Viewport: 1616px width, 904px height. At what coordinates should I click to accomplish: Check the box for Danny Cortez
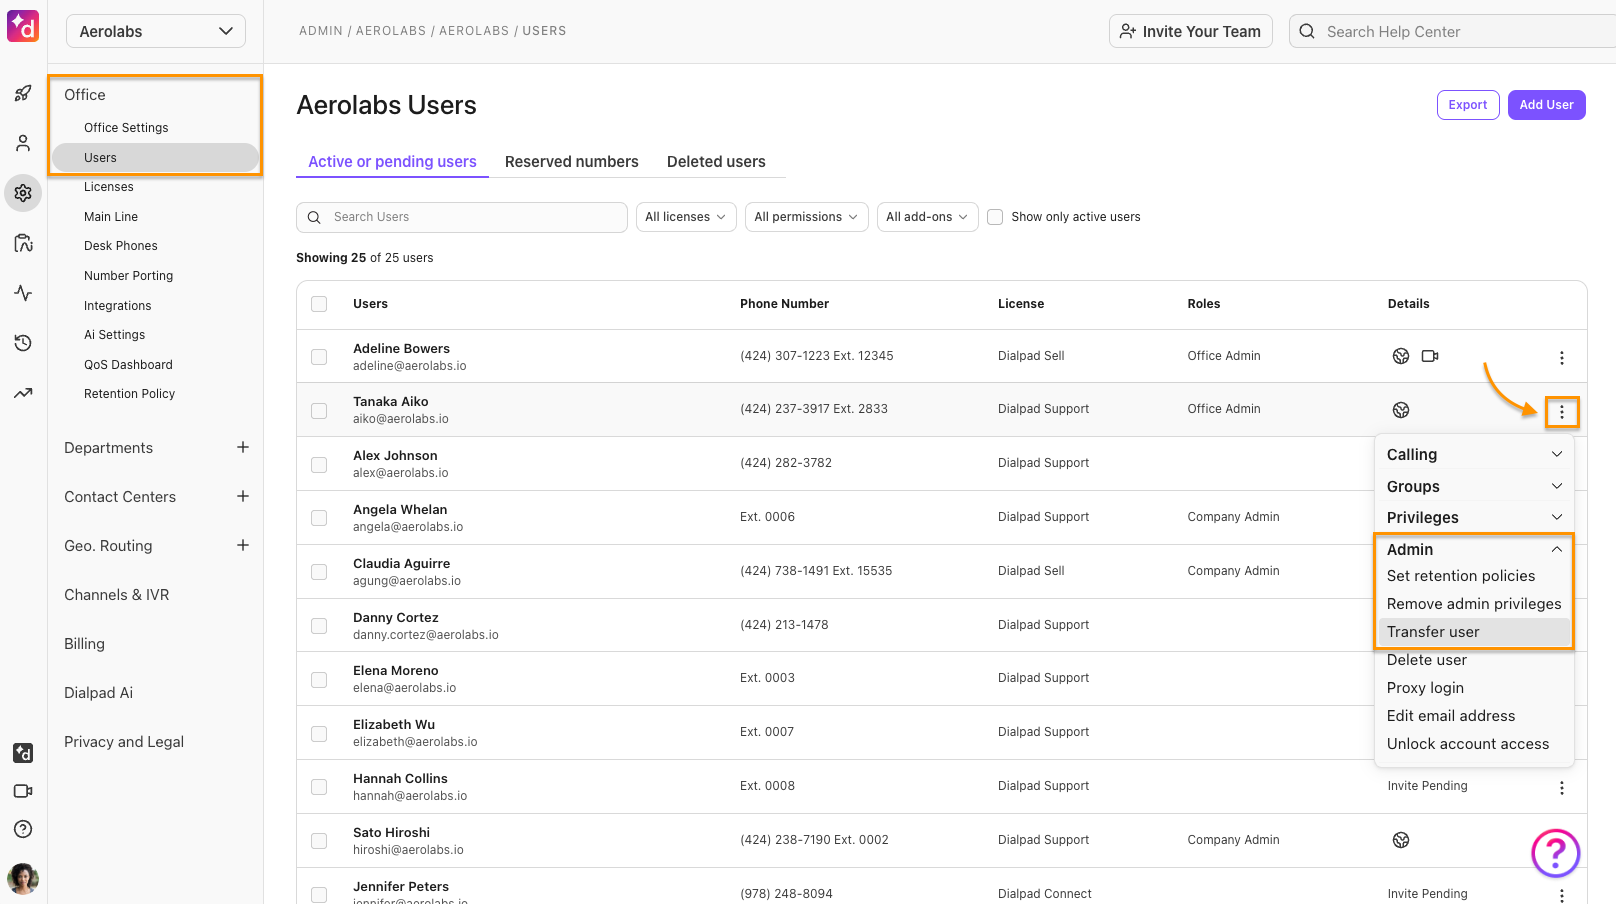(x=319, y=626)
